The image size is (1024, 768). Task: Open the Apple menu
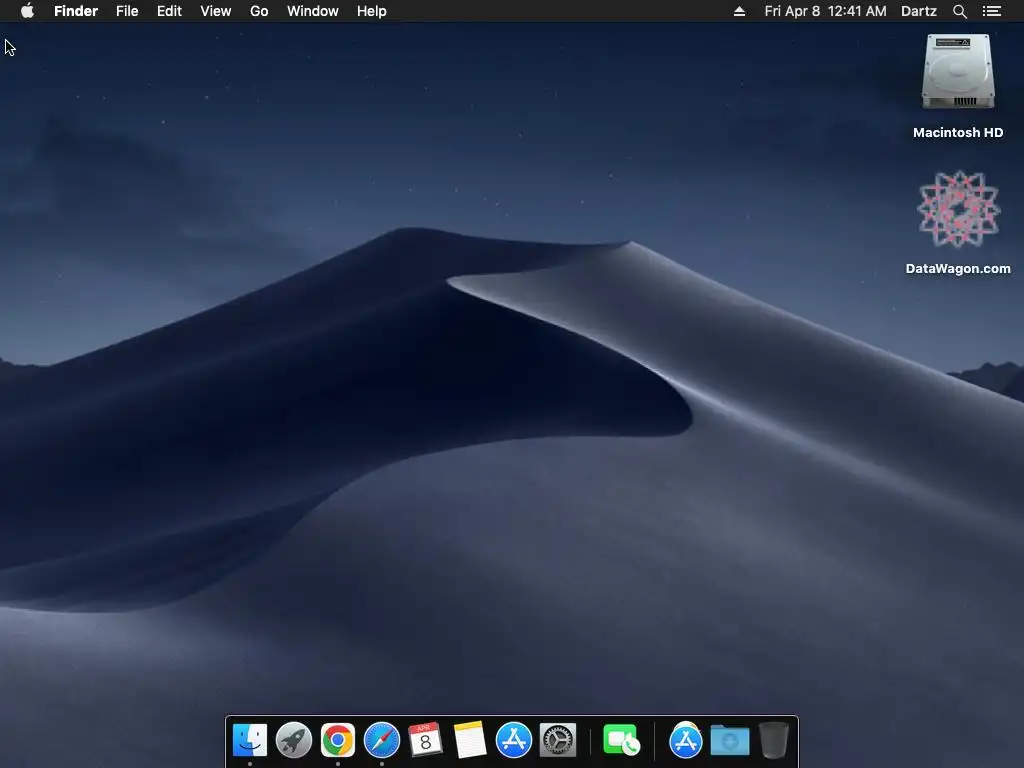27,11
